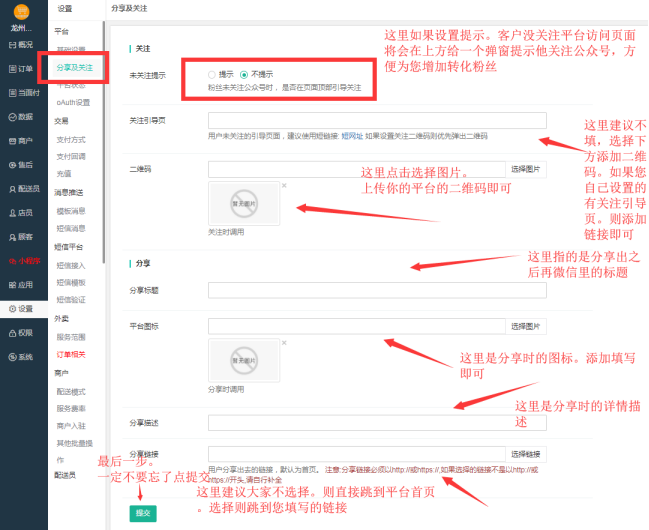
Task: Open 权限 permissions lock icon in sidebar
Action: click(x=12, y=333)
